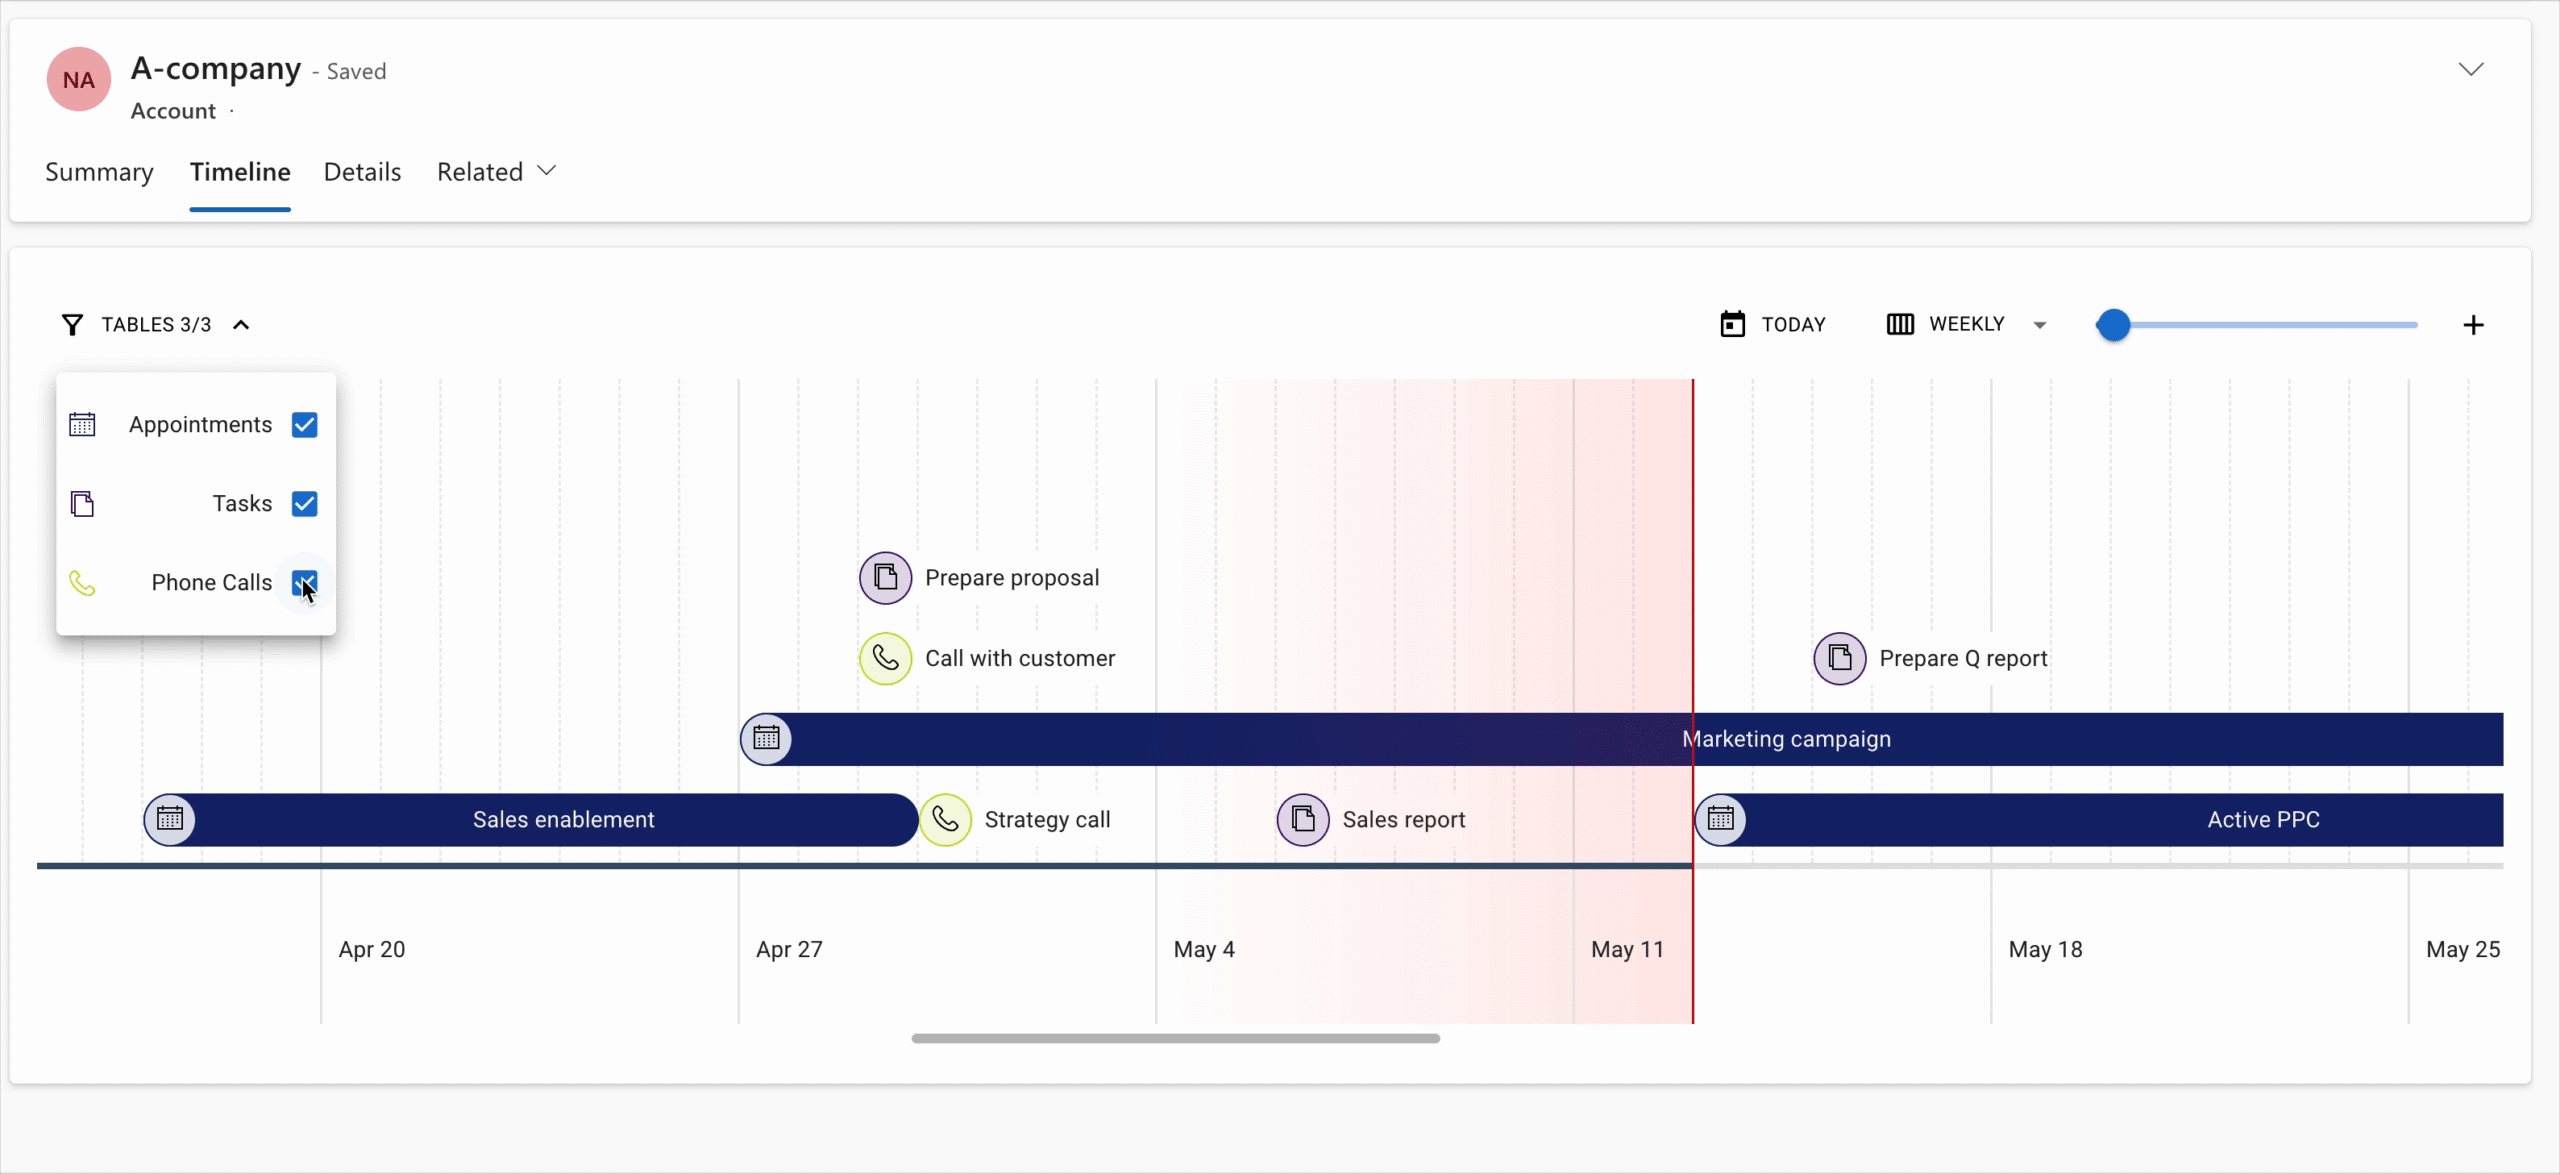The image size is (2560, 1174).
Task: Click the Saved status text
Action: point(356,71)
